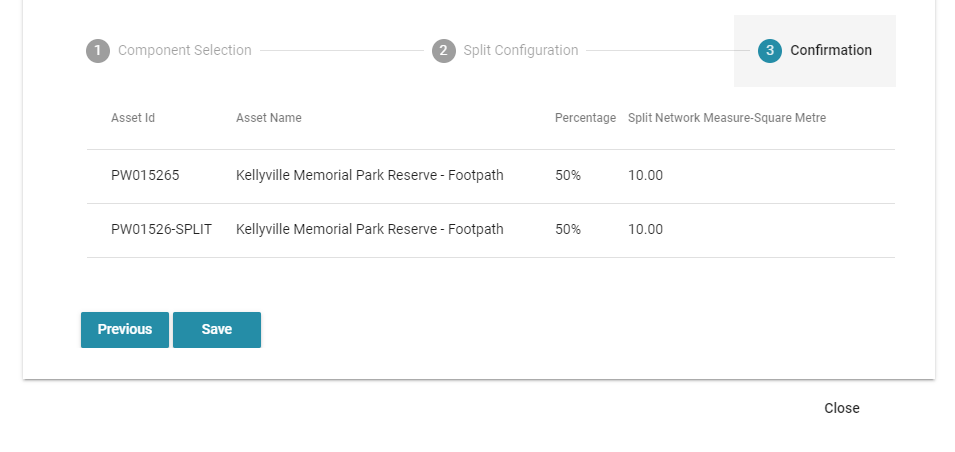
Task: Save the asset split
Action: pos(217,330)
